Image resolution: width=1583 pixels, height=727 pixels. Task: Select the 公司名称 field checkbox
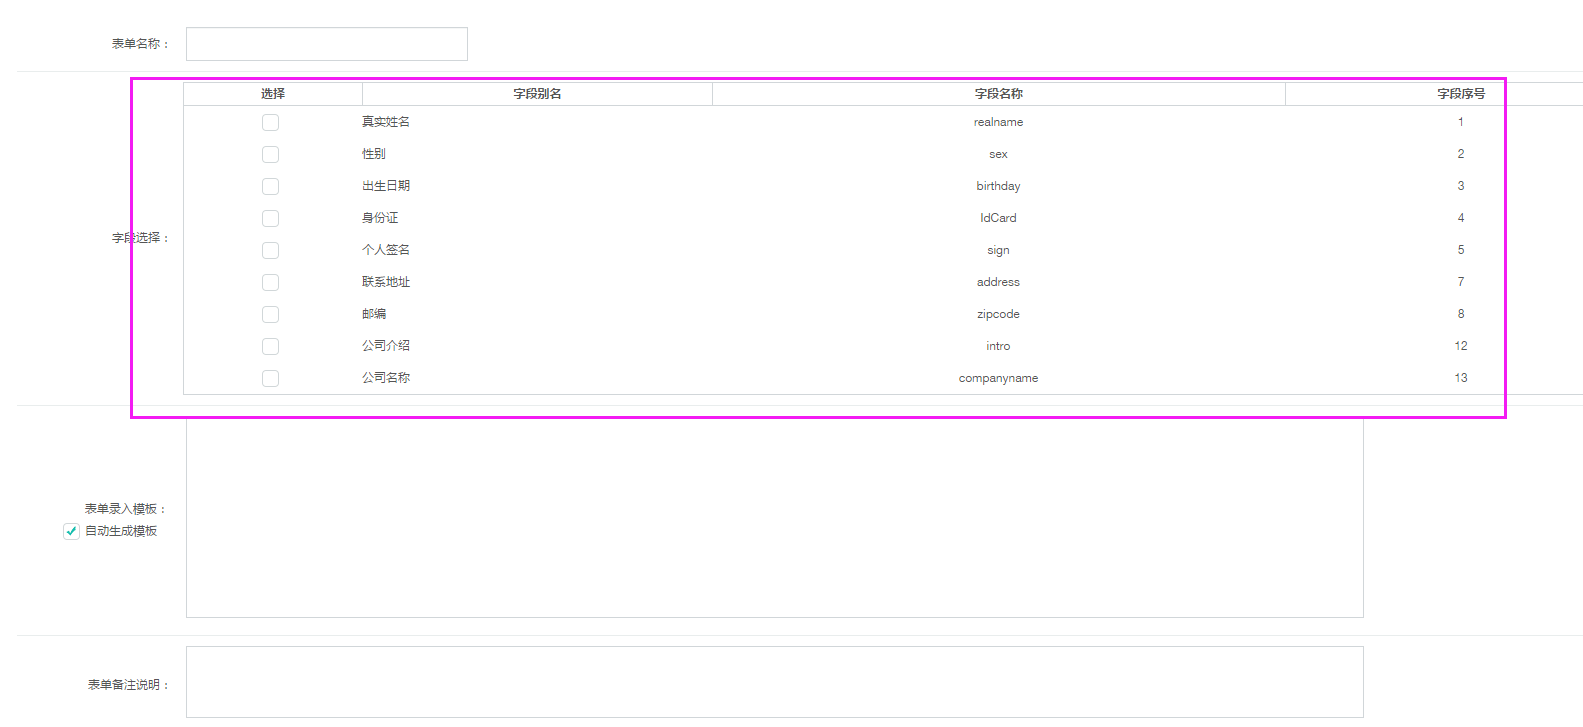(270, 378)
